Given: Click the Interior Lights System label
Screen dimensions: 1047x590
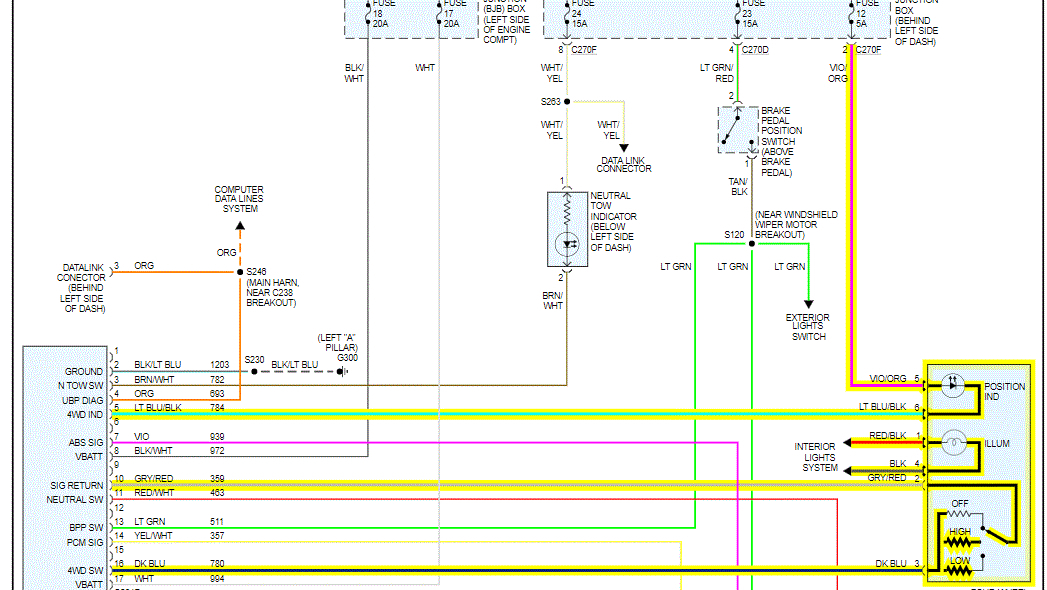Looking at the screenshot, I should pyautogui.click(x=816, y=457).
